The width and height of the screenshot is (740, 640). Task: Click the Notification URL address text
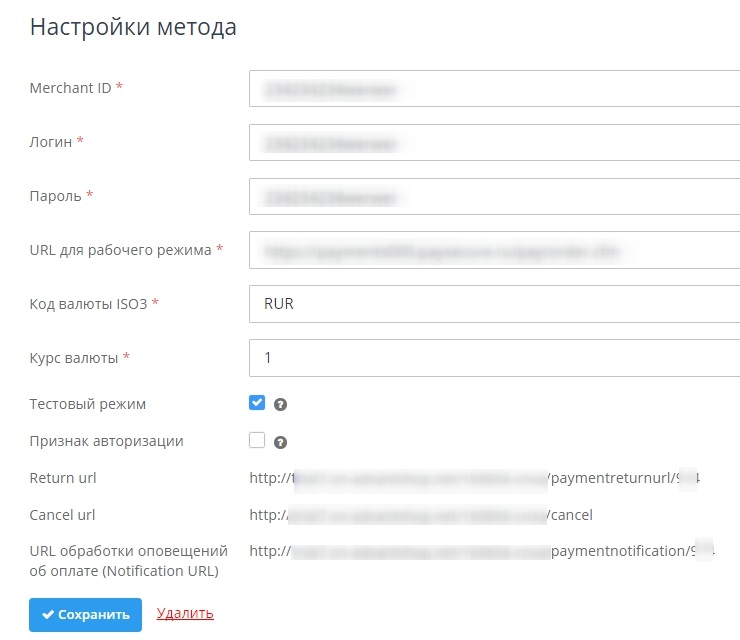[482, 551]
